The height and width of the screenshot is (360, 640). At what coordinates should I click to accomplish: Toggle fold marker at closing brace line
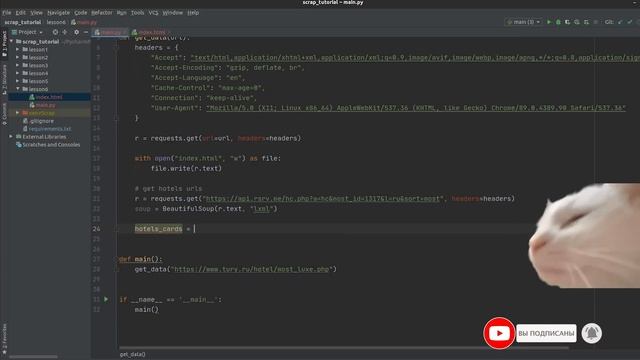click(116, 118)
